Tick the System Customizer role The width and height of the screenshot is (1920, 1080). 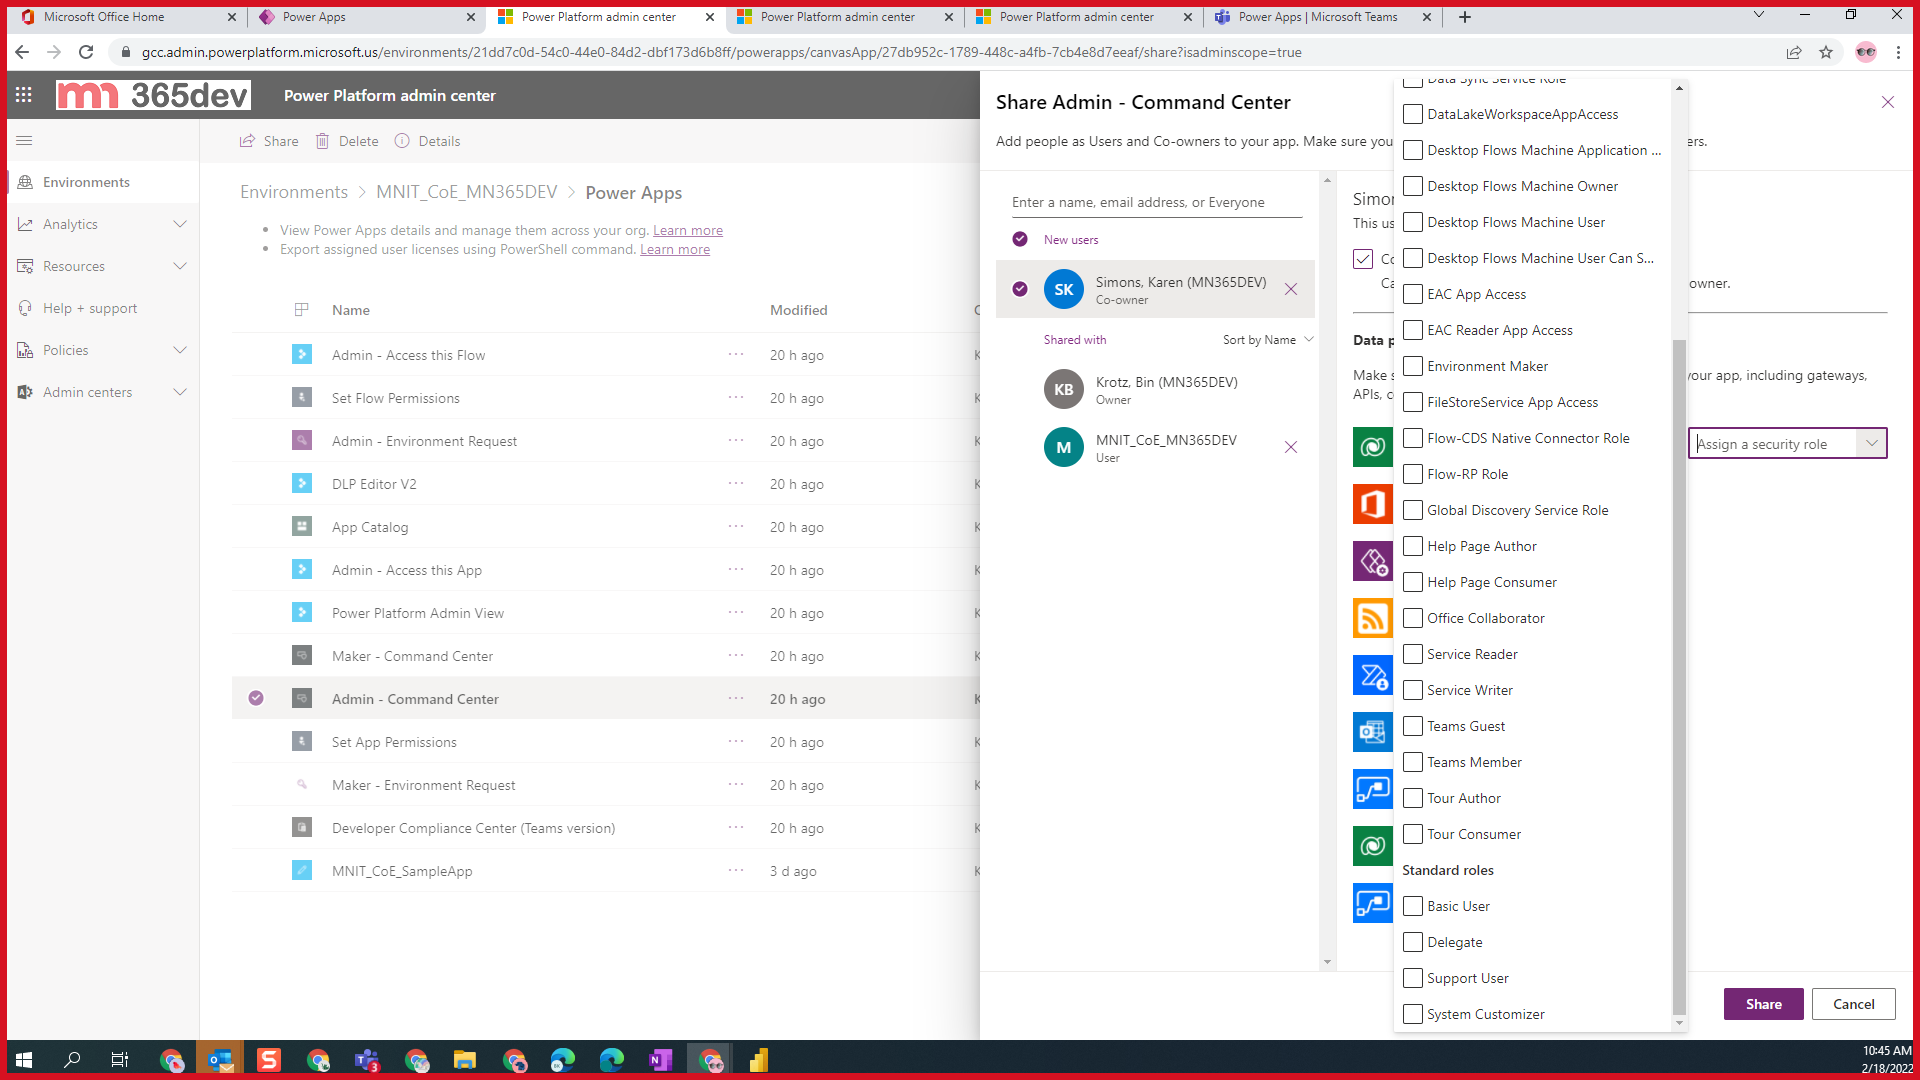1413,1014
